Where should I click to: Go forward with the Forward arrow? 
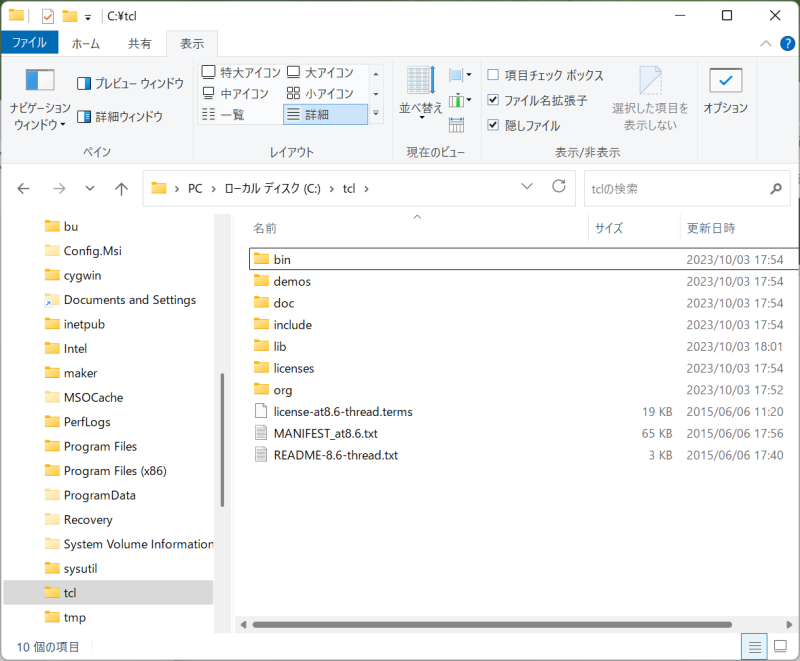pyautogui.click(x=59, y=189)
